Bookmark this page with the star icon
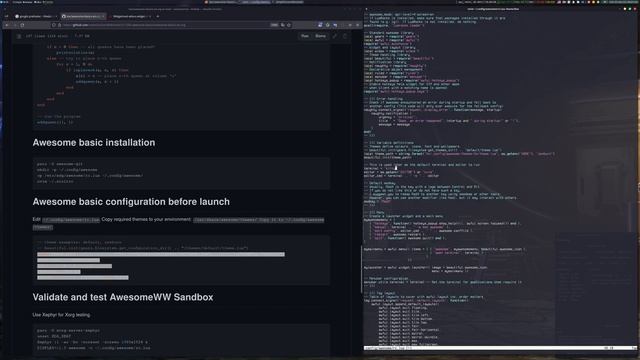Viewport: 640px width, 360px height. pos(289,25)
